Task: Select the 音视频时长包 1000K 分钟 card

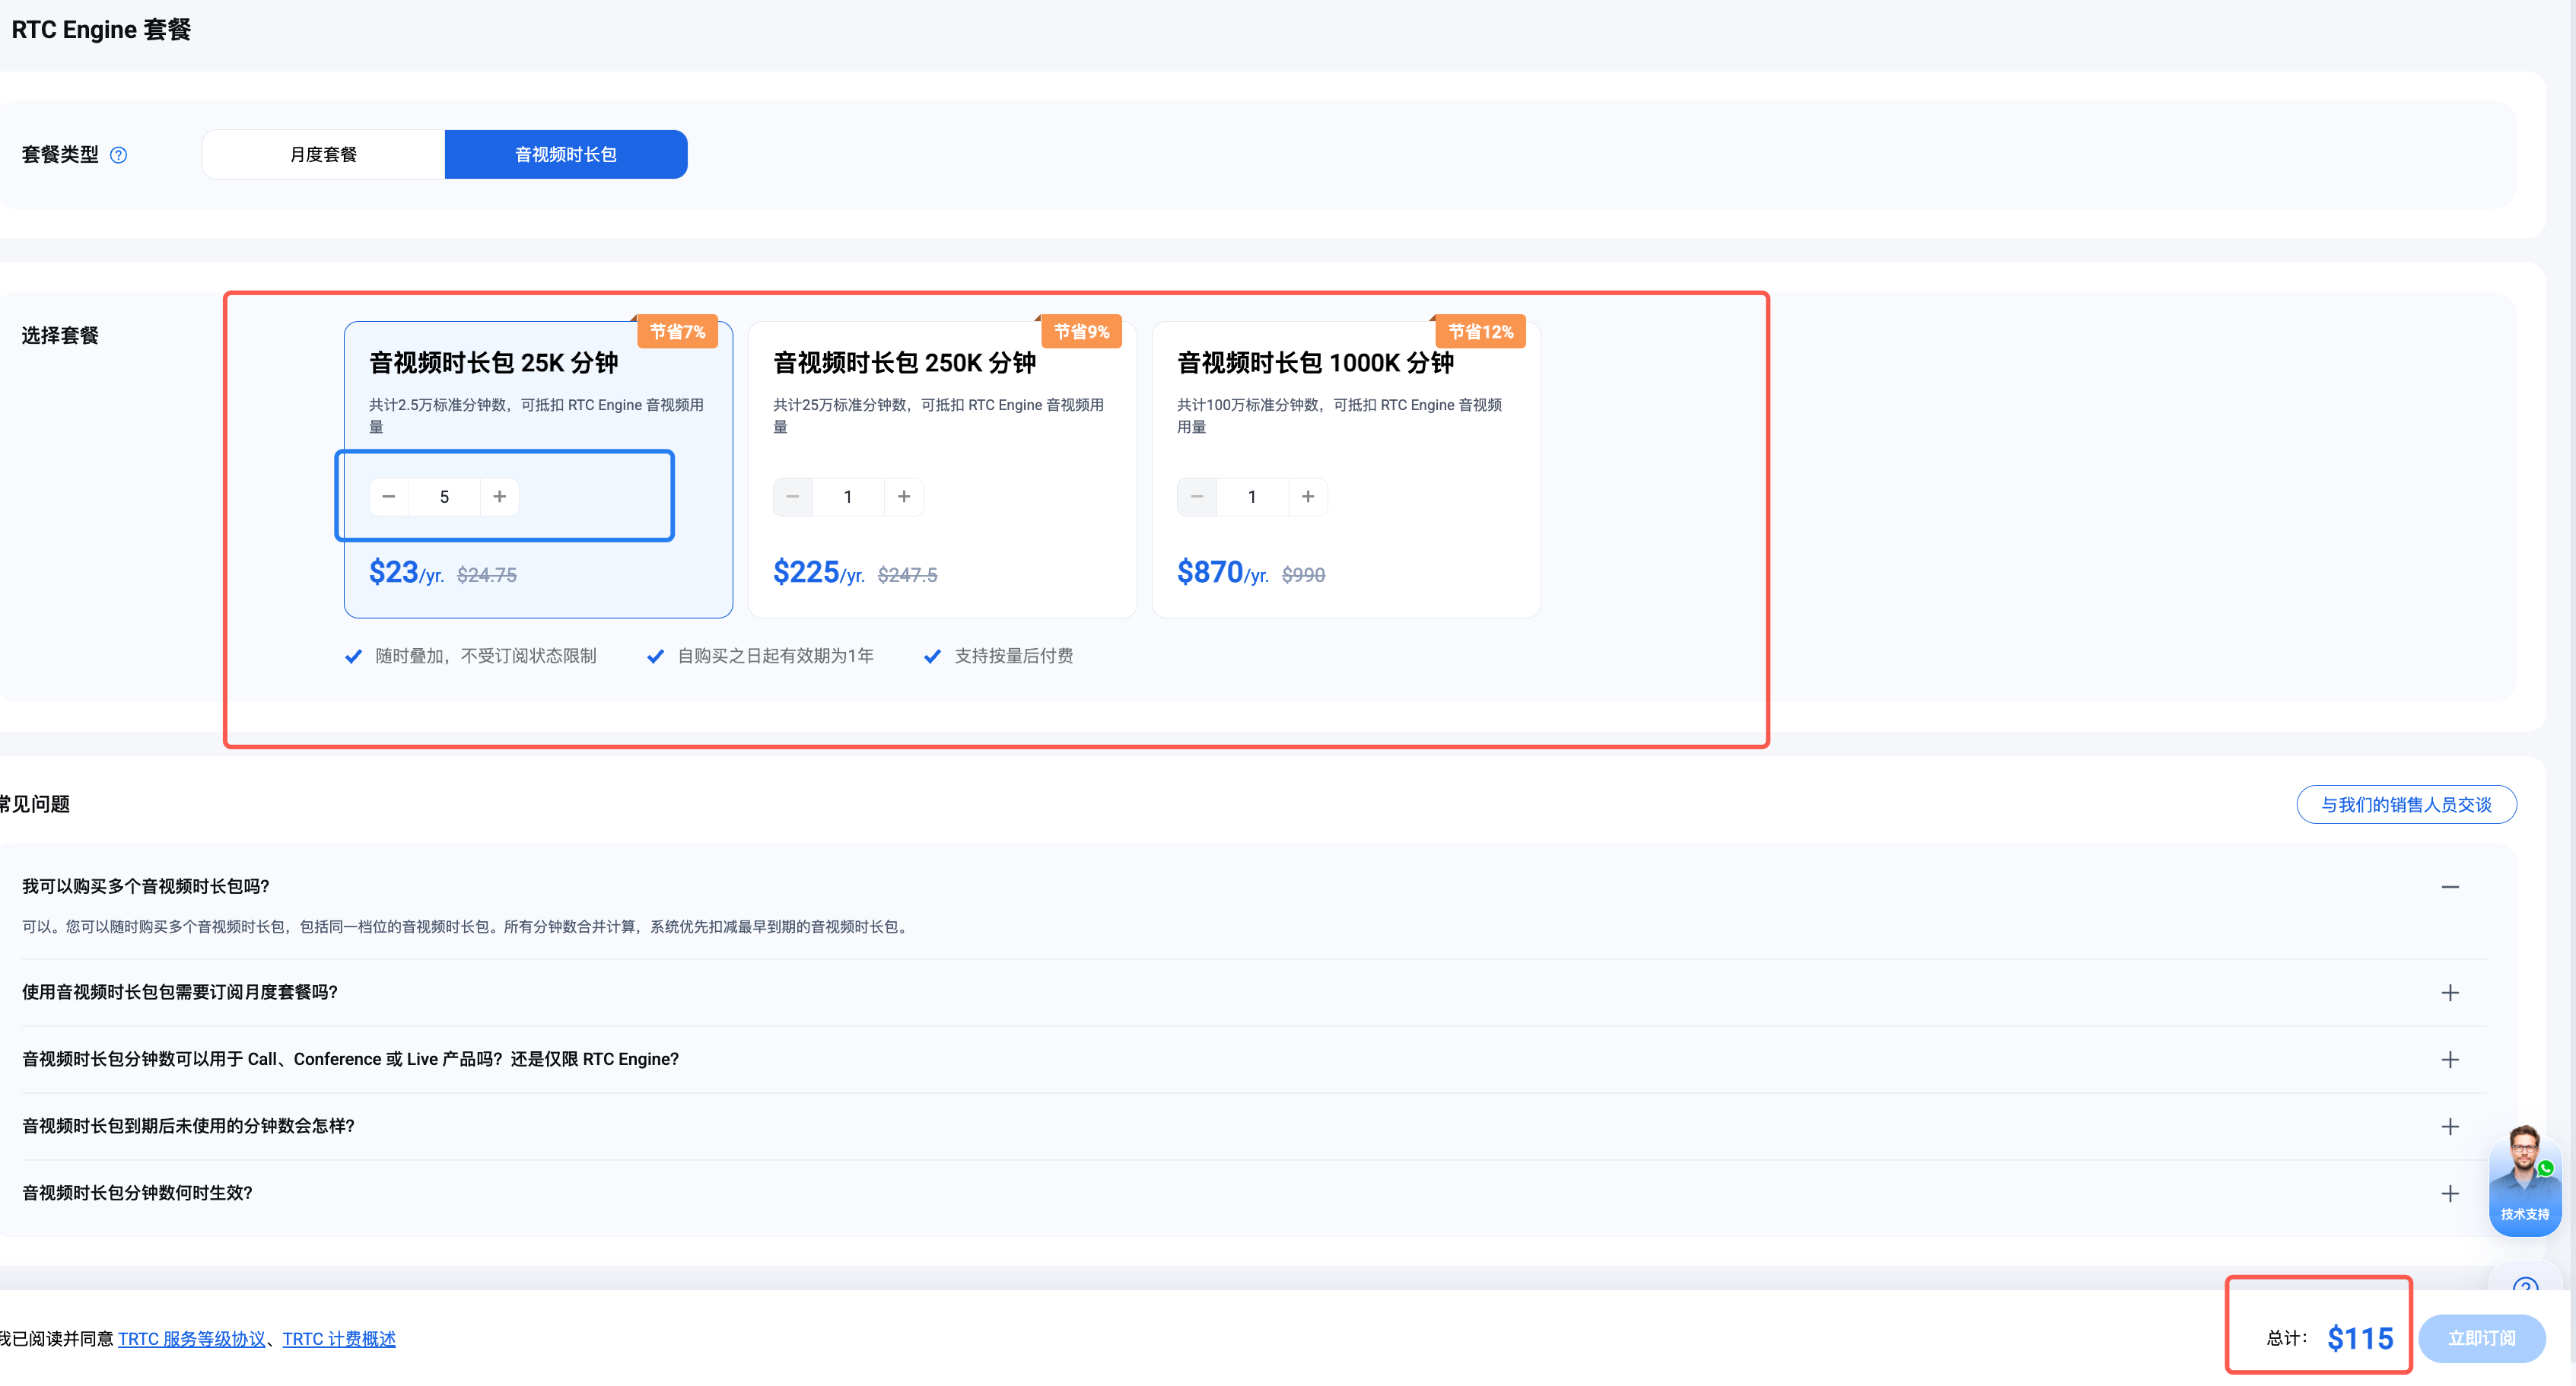Action: pos(1346,469)
